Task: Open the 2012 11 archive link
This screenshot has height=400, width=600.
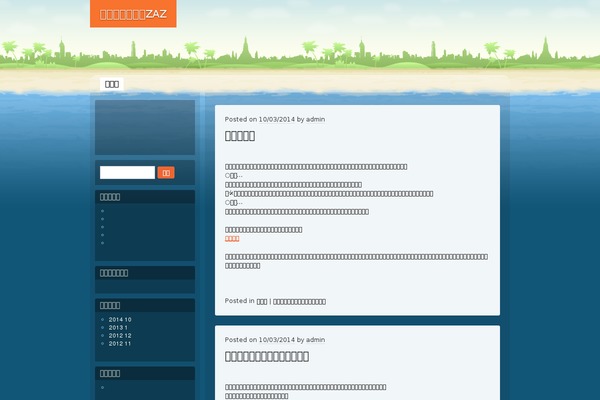Action: (119, 344)
